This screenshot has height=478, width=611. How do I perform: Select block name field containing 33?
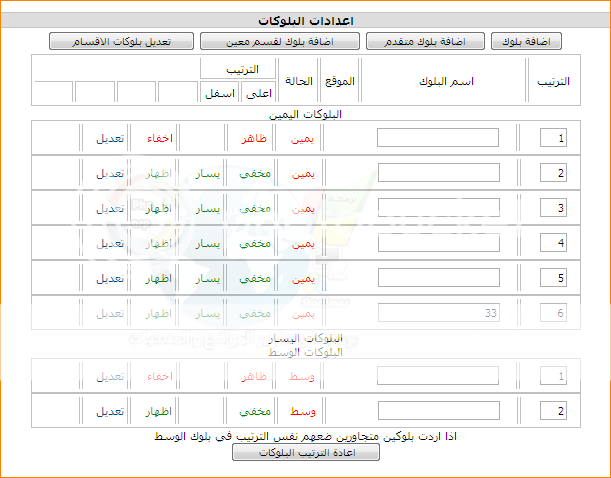439,313
